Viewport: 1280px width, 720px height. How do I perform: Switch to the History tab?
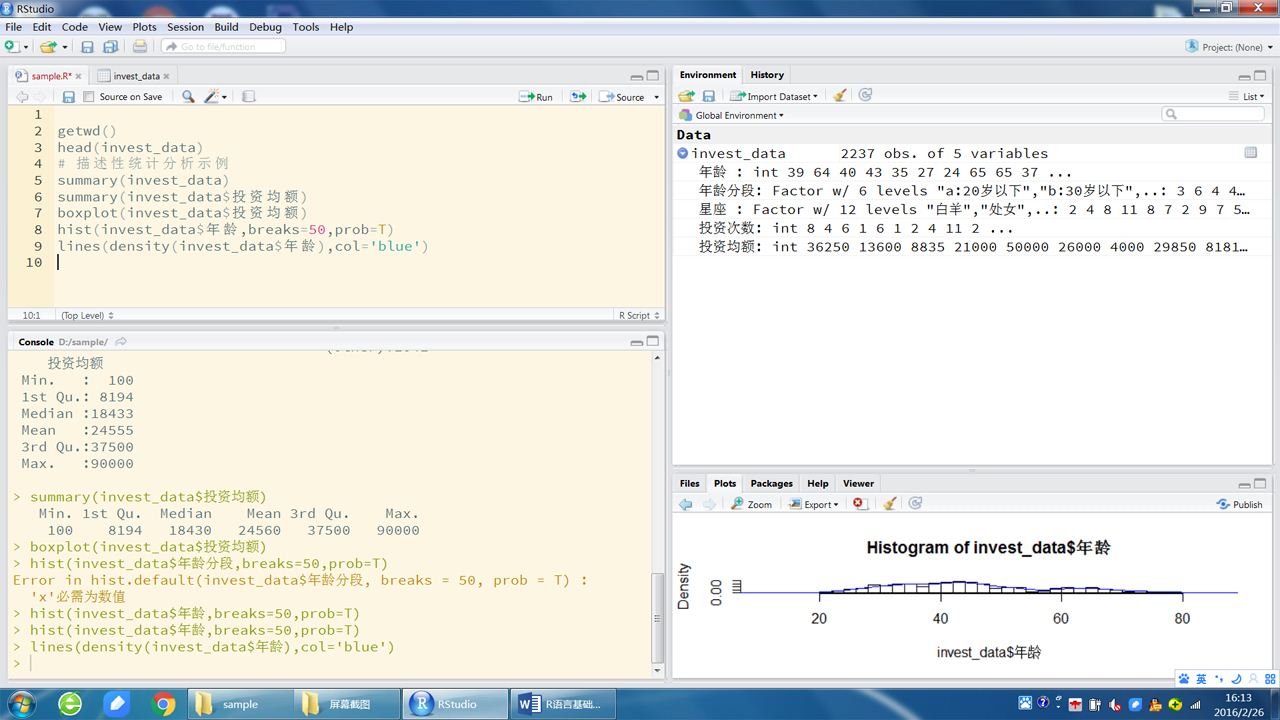767,75
